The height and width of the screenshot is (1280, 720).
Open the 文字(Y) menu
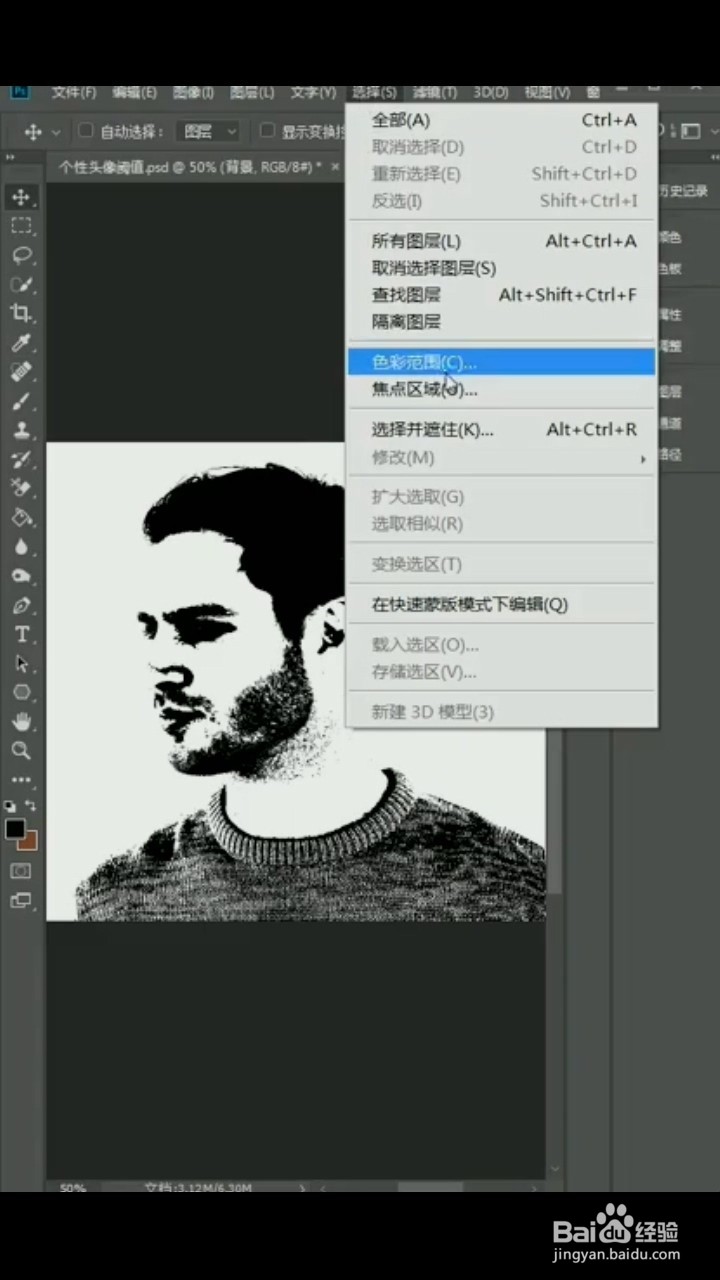coord(313,92)
